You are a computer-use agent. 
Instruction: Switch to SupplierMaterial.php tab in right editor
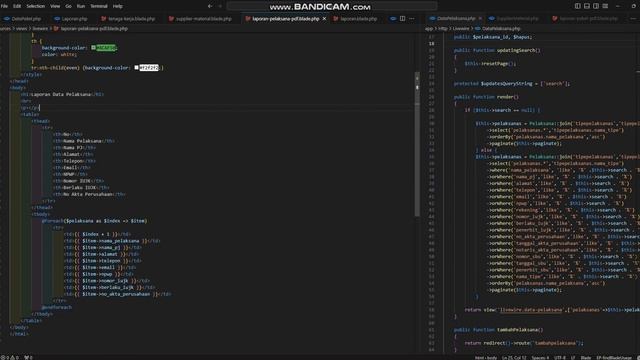click(513, 19)
